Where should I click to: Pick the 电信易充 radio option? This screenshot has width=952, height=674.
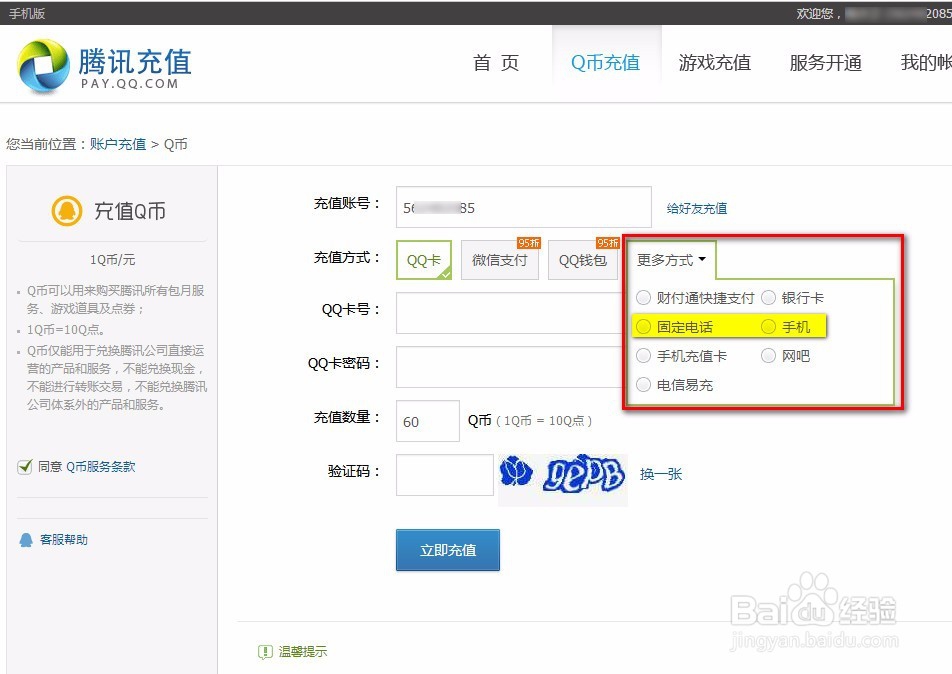[x=643, y=384]
